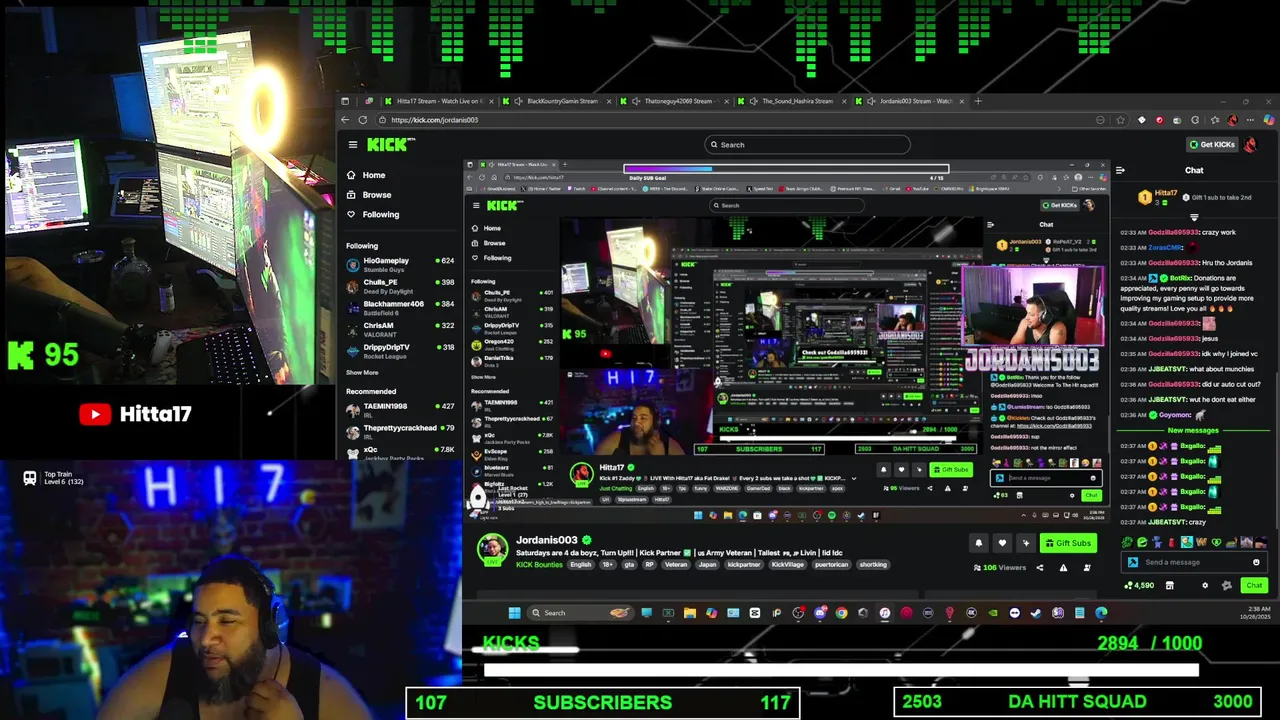This screenshot has width=1280, height=720.
Task: Open the Kick hamburger sidebar menu
Action: pyautogui.click(x=352, y=145)
